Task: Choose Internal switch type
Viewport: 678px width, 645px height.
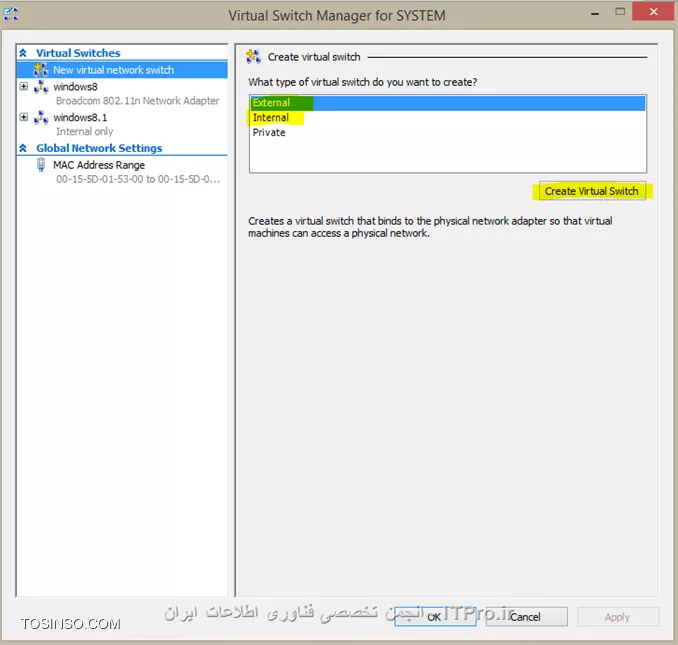Action: point(448,118)
